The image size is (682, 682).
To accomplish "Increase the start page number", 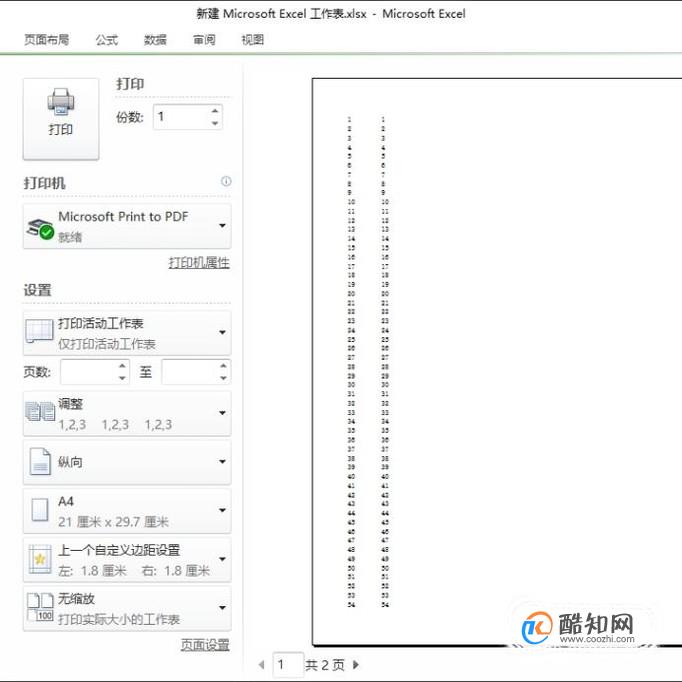I will (x=123, y=366).
